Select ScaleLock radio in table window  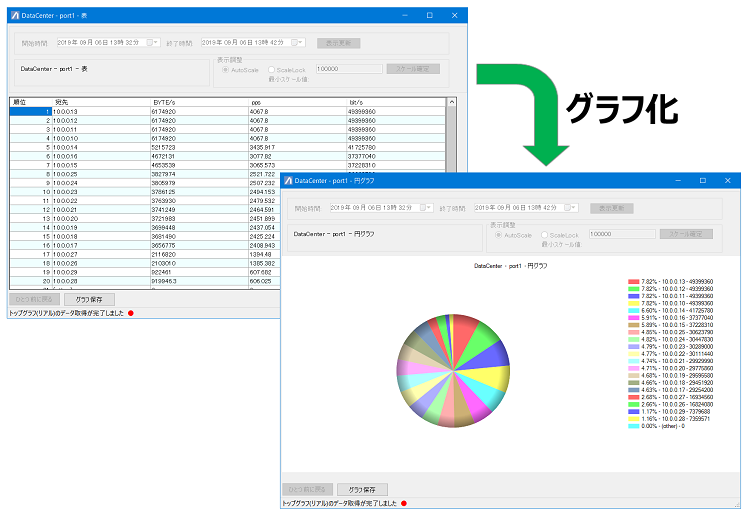coord(271,70)
